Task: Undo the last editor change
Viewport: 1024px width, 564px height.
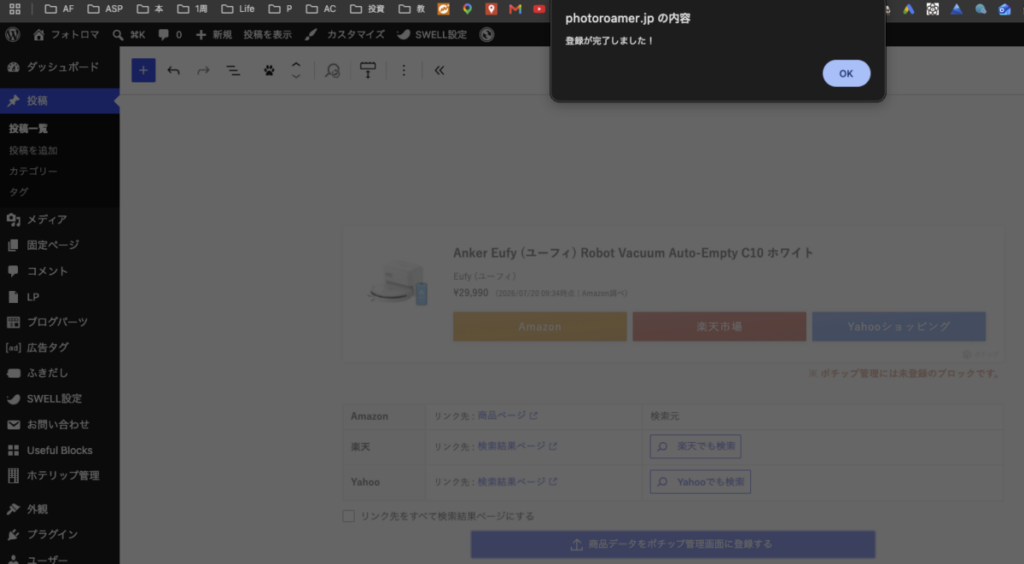Action: coord(174,70)
